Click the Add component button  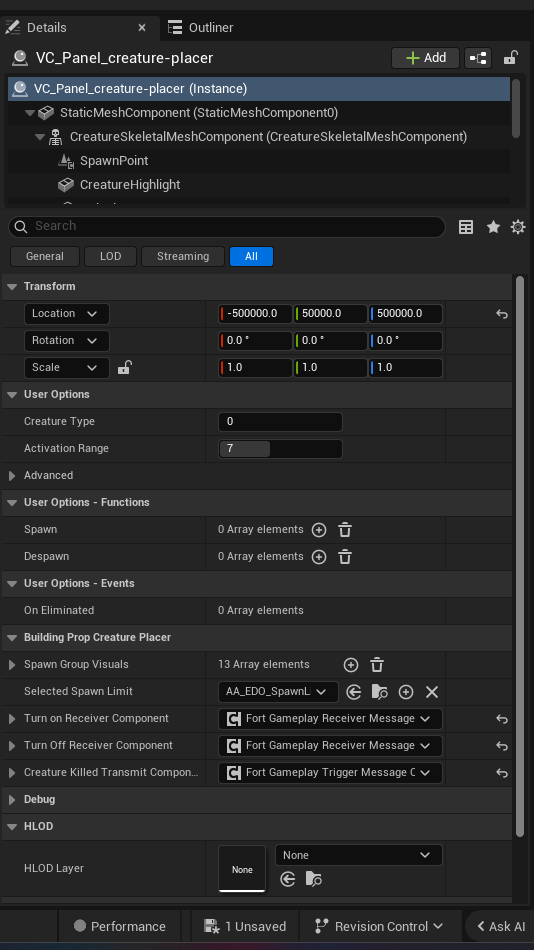pos(426,58)
